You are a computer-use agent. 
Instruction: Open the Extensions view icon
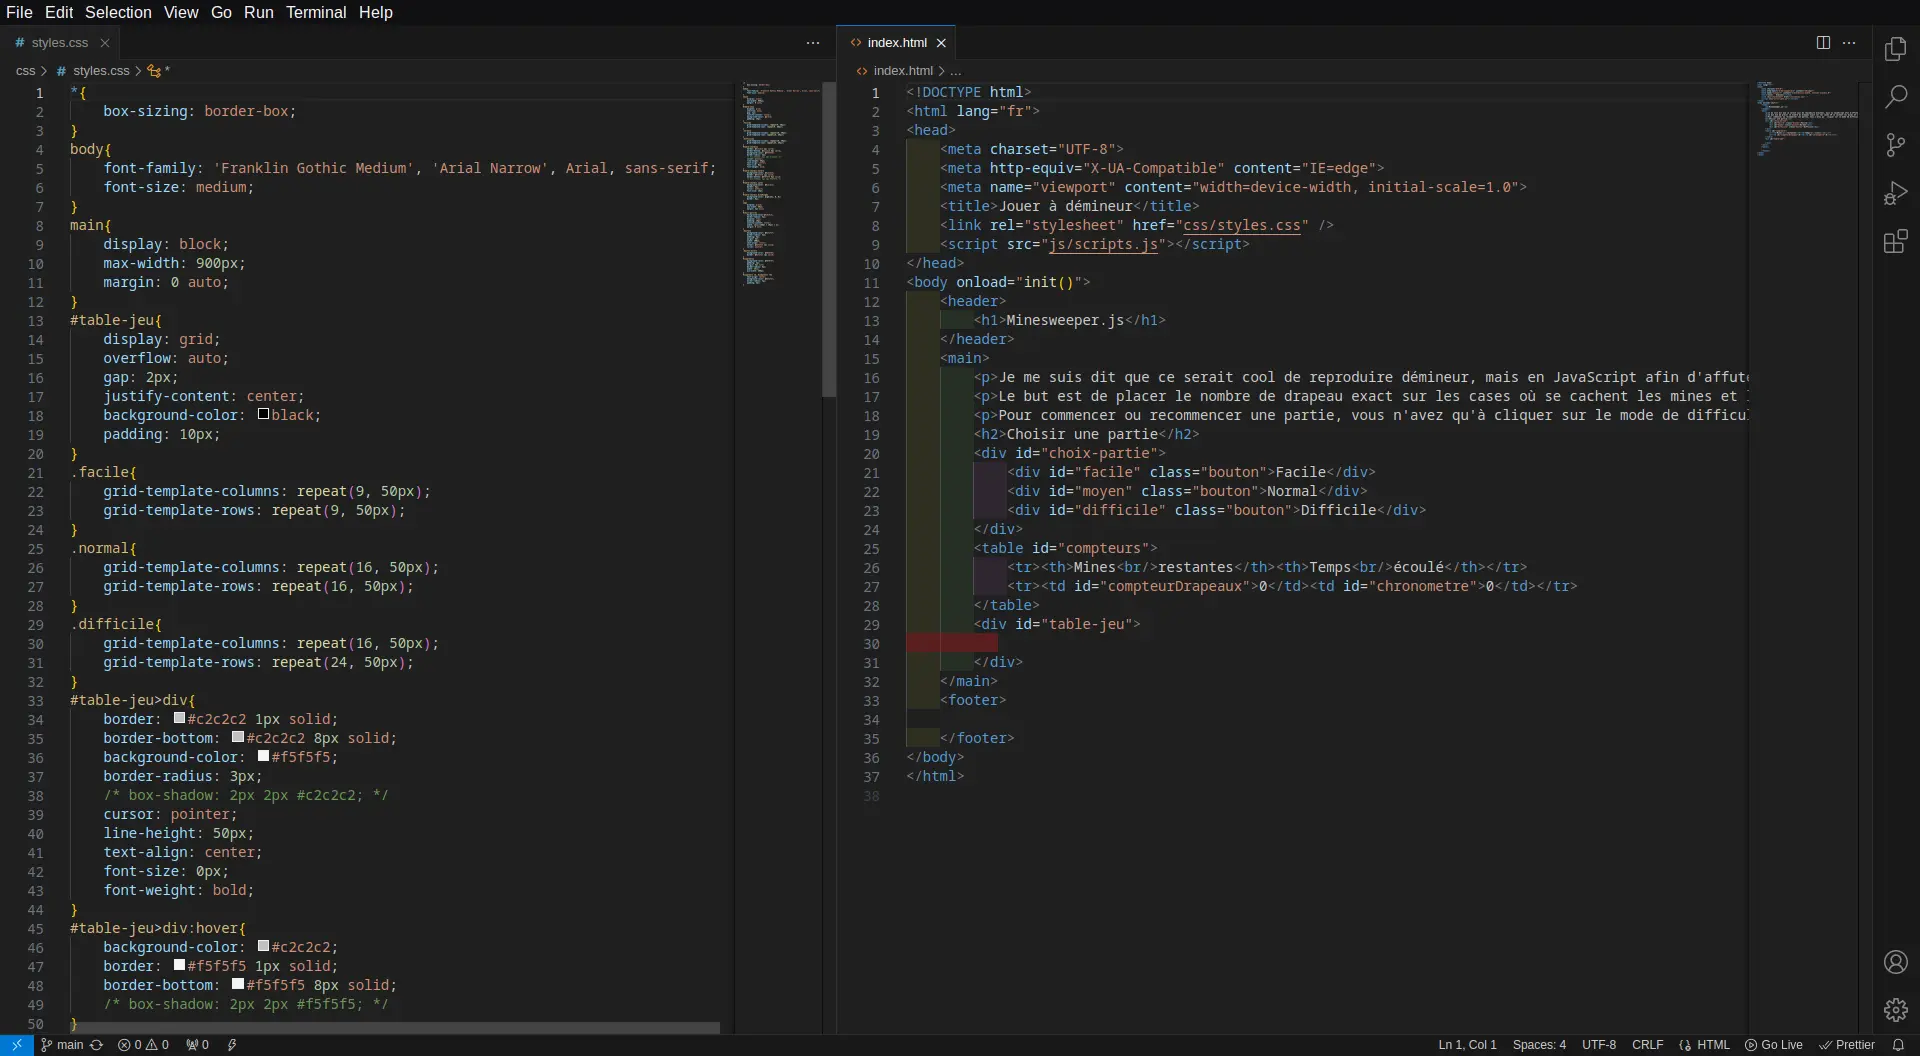1895,241
